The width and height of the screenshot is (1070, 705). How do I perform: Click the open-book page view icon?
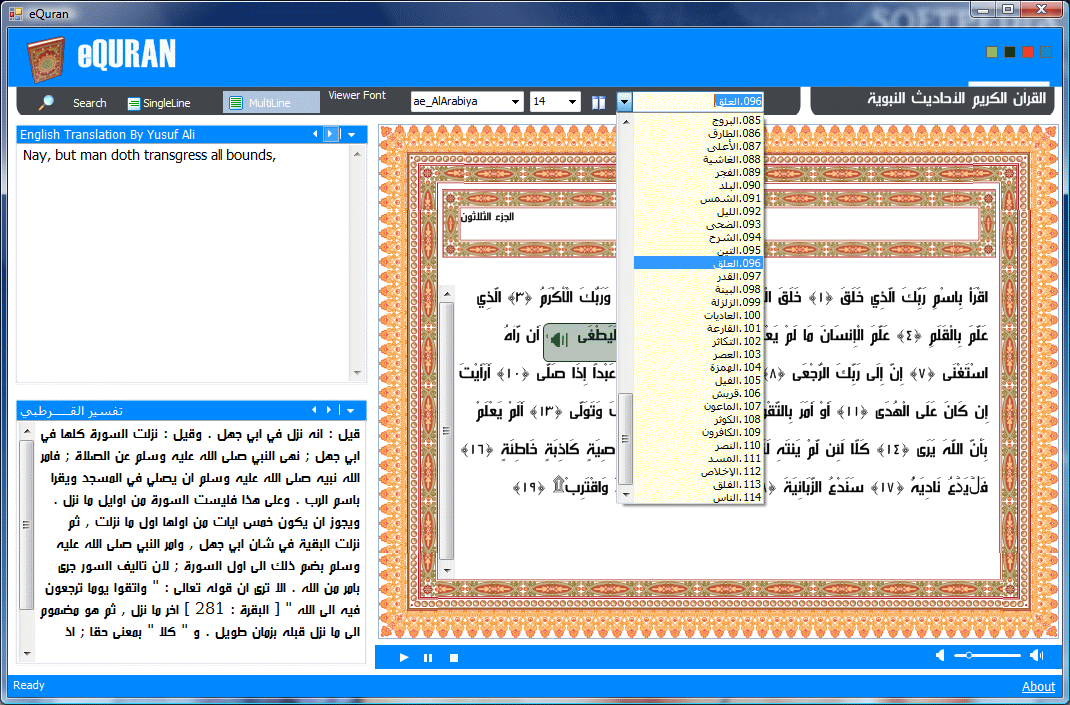pos(598,102)
